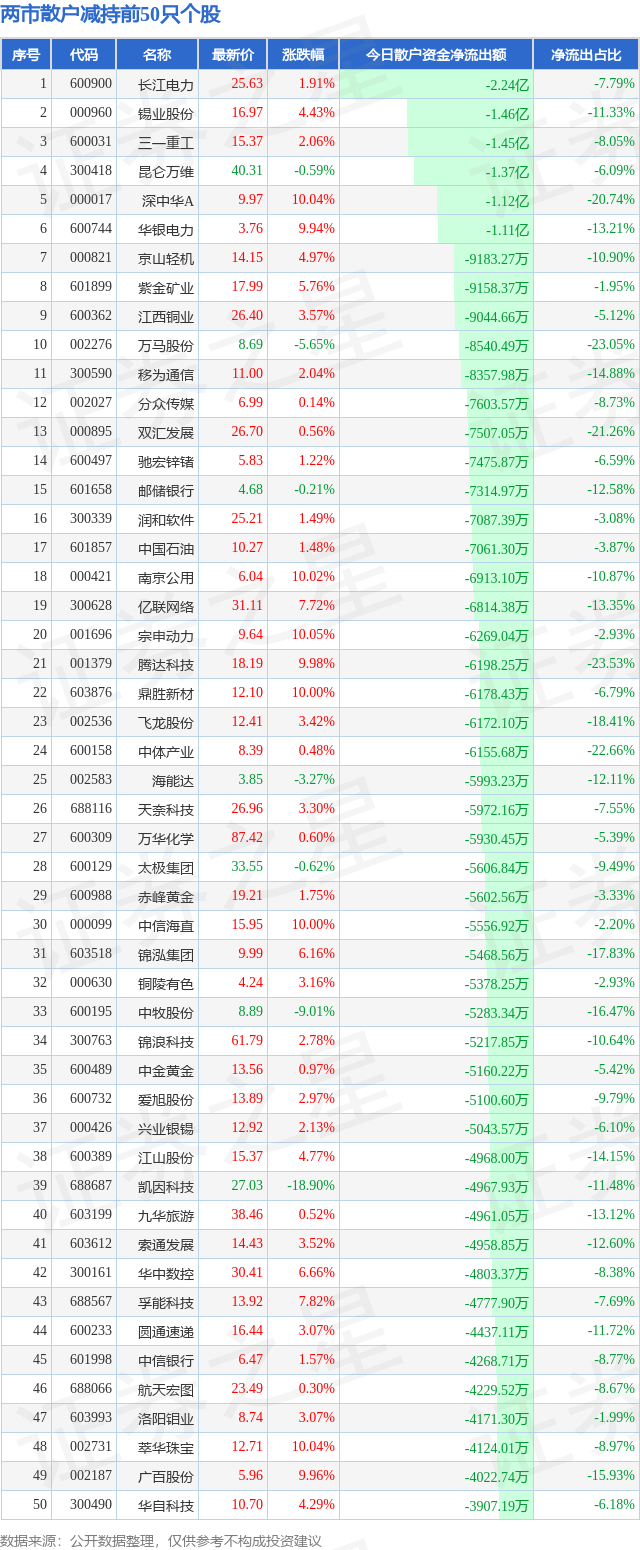Select stock name 爱旭股份

tap(166, 1100)
